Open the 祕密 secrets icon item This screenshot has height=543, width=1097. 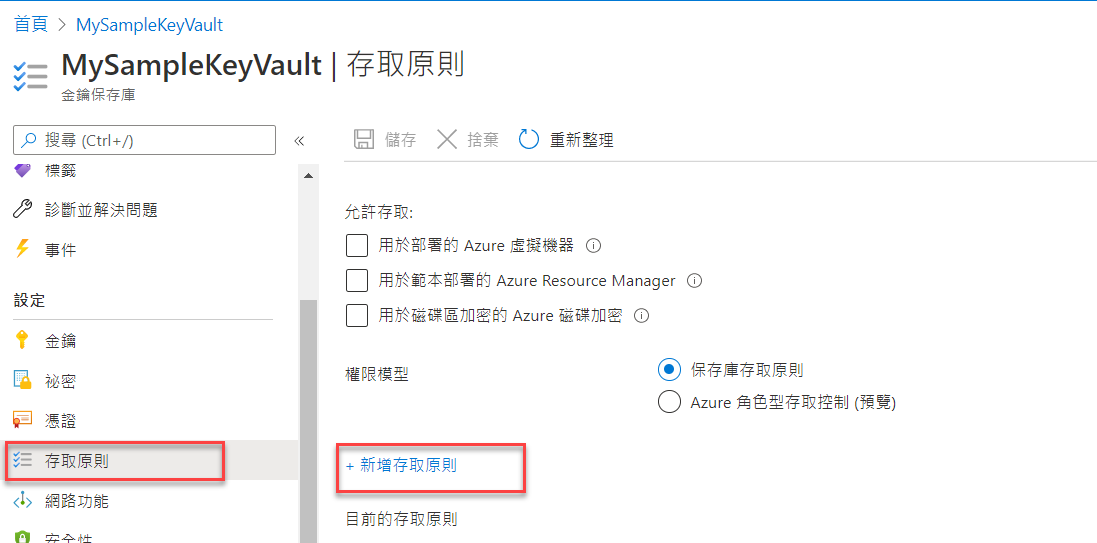(23, 381)
